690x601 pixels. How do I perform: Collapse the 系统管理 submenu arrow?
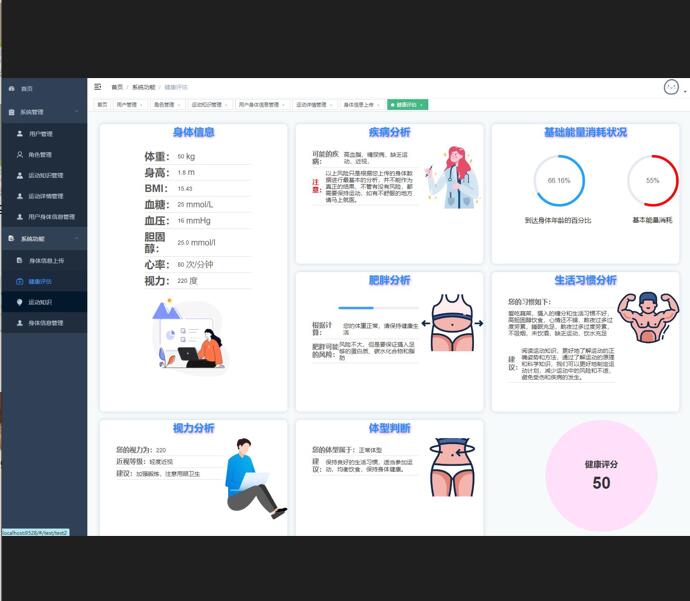[x=77, y=112]
